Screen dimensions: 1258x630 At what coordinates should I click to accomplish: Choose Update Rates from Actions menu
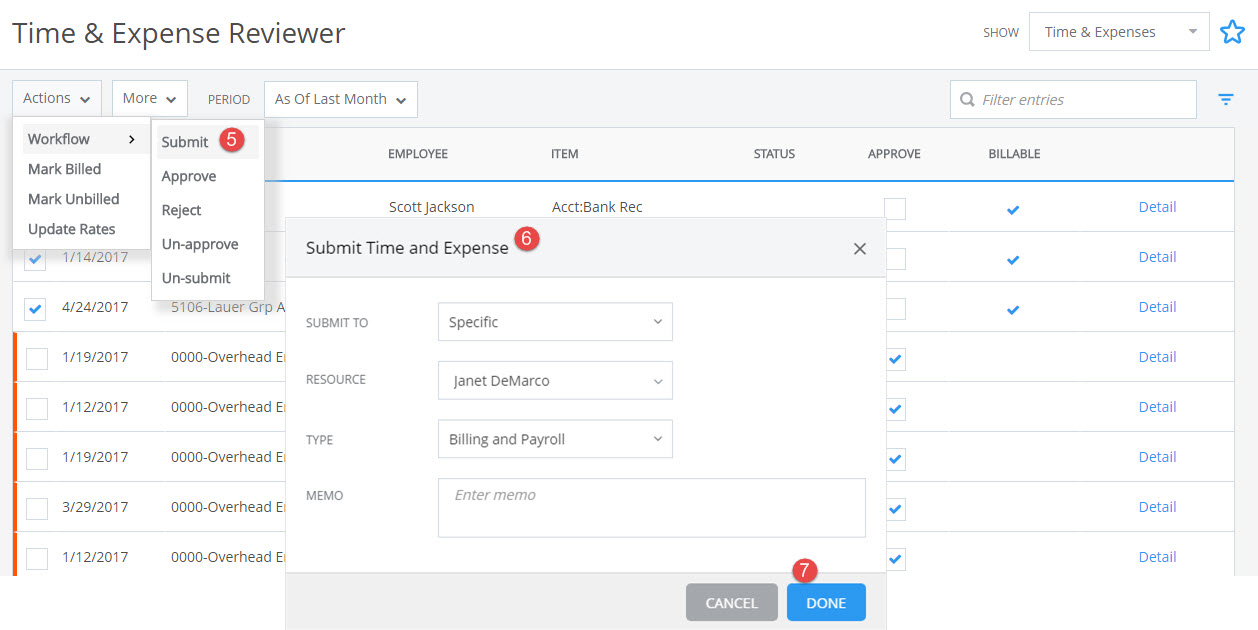(x=72, y=229)
